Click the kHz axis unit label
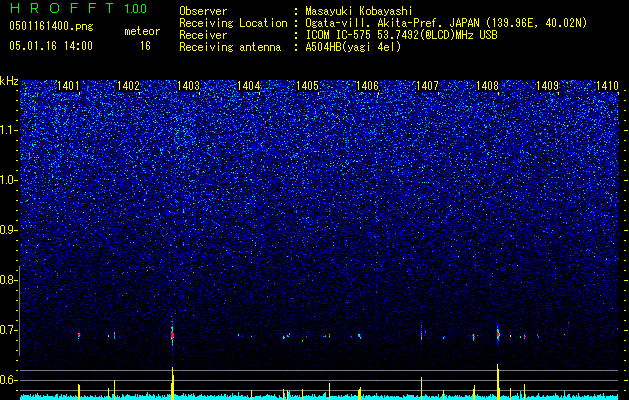 point(10,81)
